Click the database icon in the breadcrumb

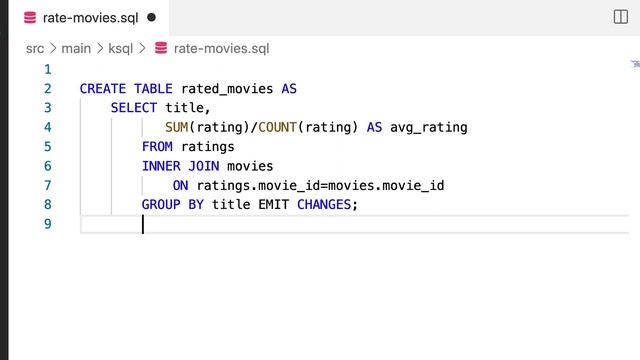161,48
